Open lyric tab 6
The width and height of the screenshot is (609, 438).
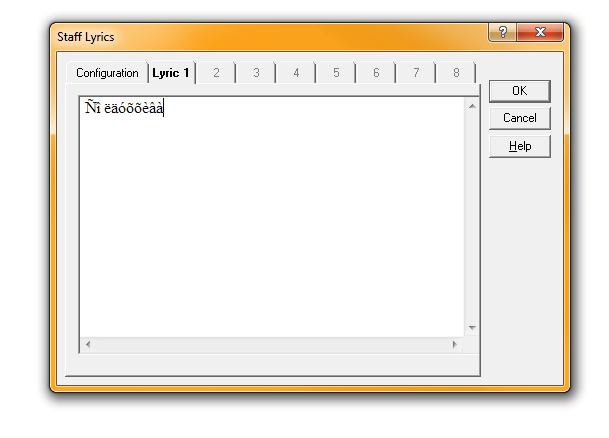tap(376, 73)
